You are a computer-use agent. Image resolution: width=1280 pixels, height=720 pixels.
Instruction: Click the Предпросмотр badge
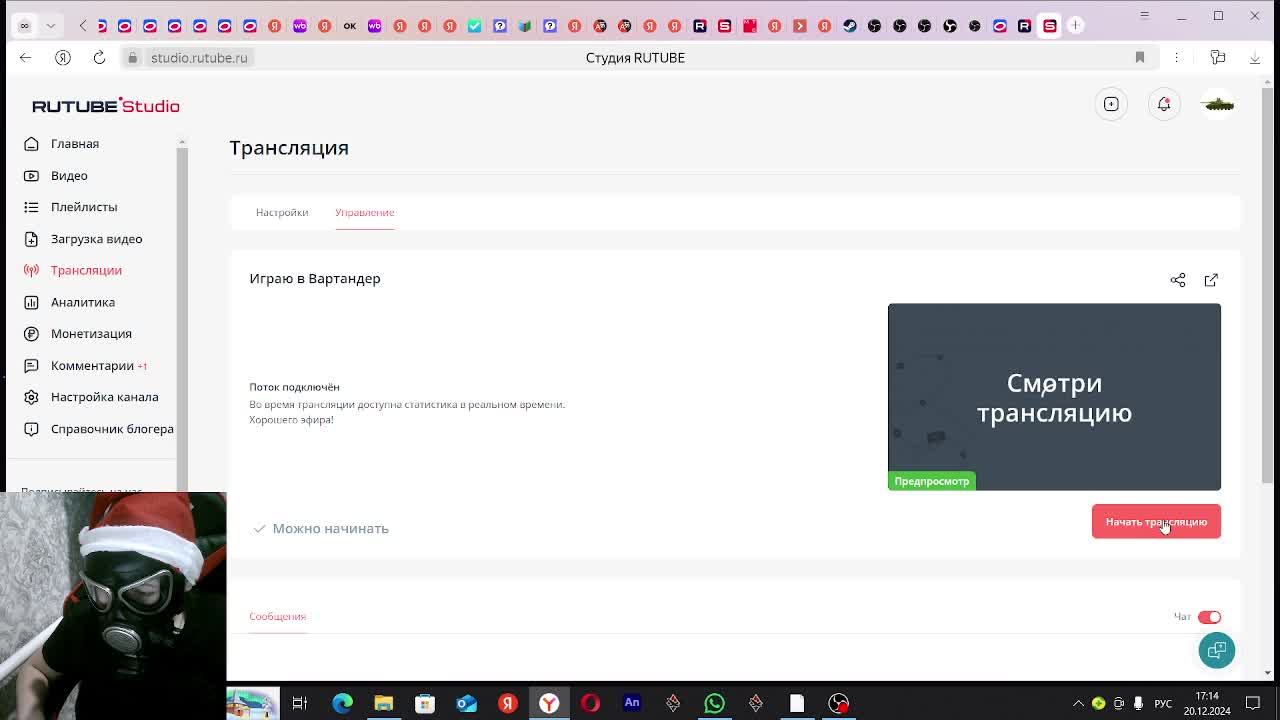(x=931, y=481)
